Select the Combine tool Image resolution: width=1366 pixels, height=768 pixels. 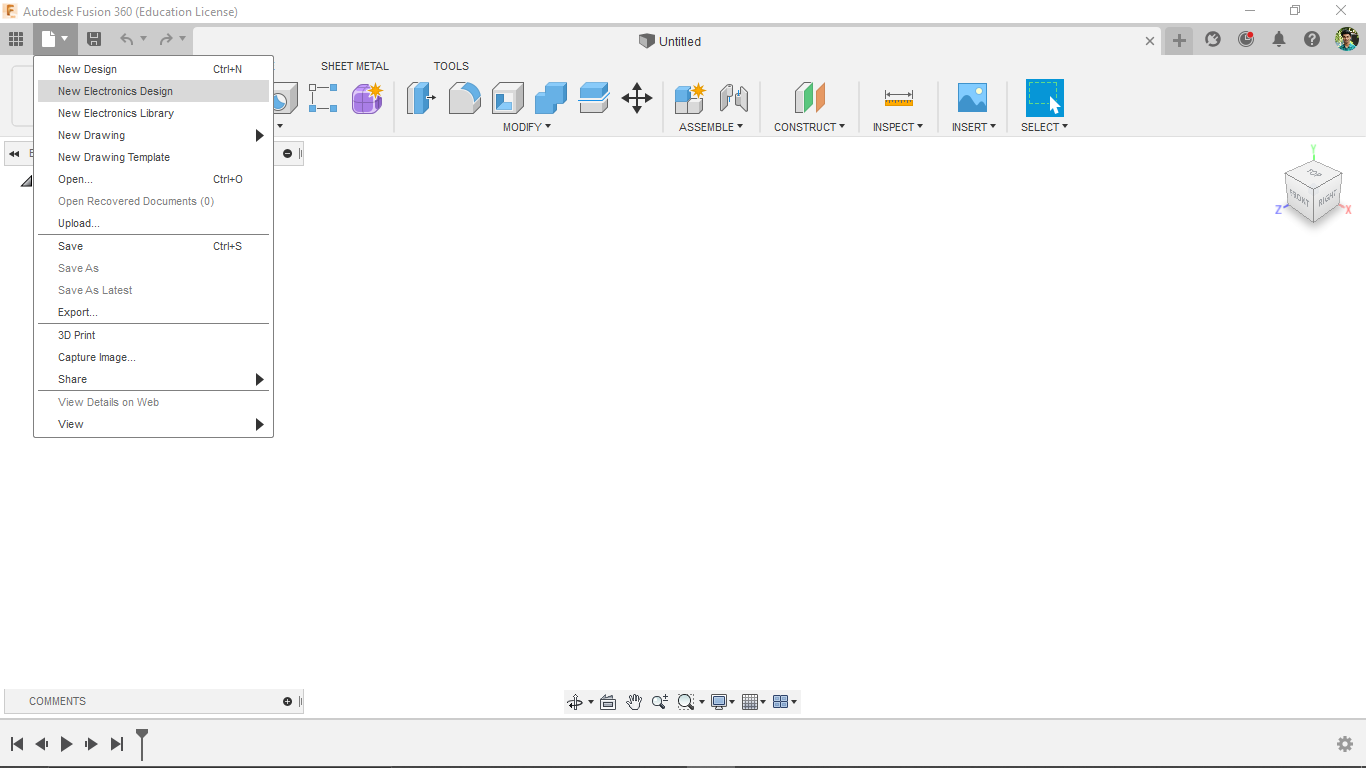(x=551, y=98)
